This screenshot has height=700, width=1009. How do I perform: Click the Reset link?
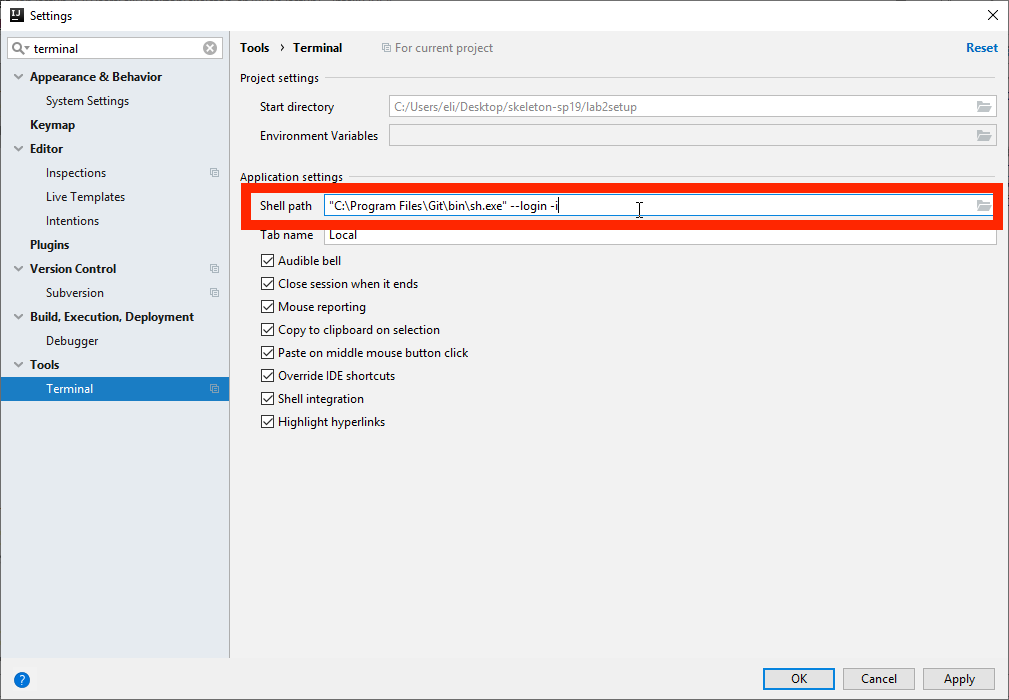982,48
